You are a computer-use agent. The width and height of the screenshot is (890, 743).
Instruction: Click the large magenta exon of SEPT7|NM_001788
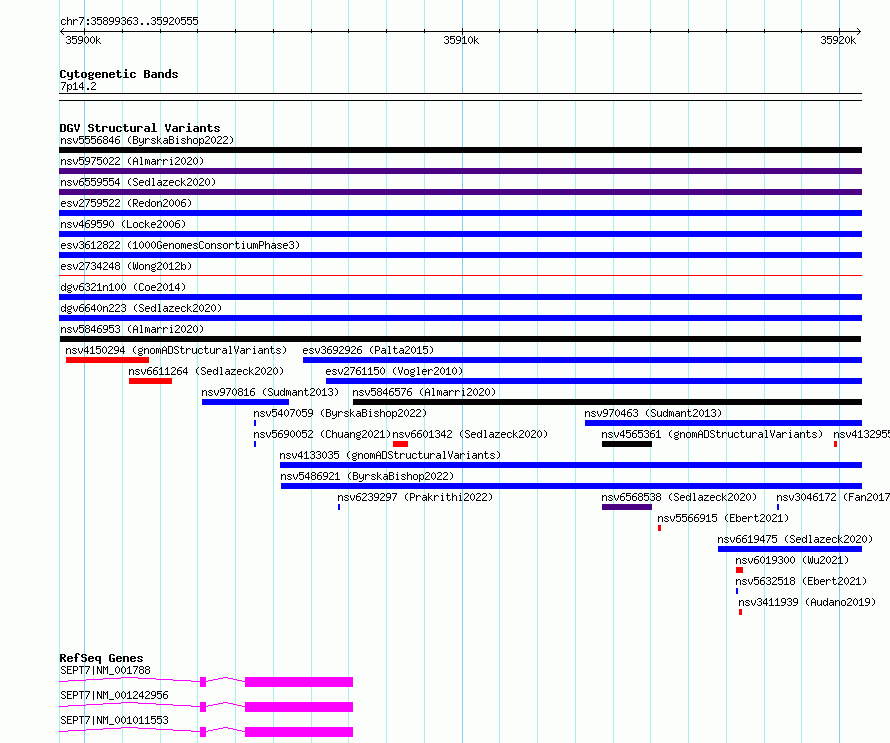(x=299, y=682)
